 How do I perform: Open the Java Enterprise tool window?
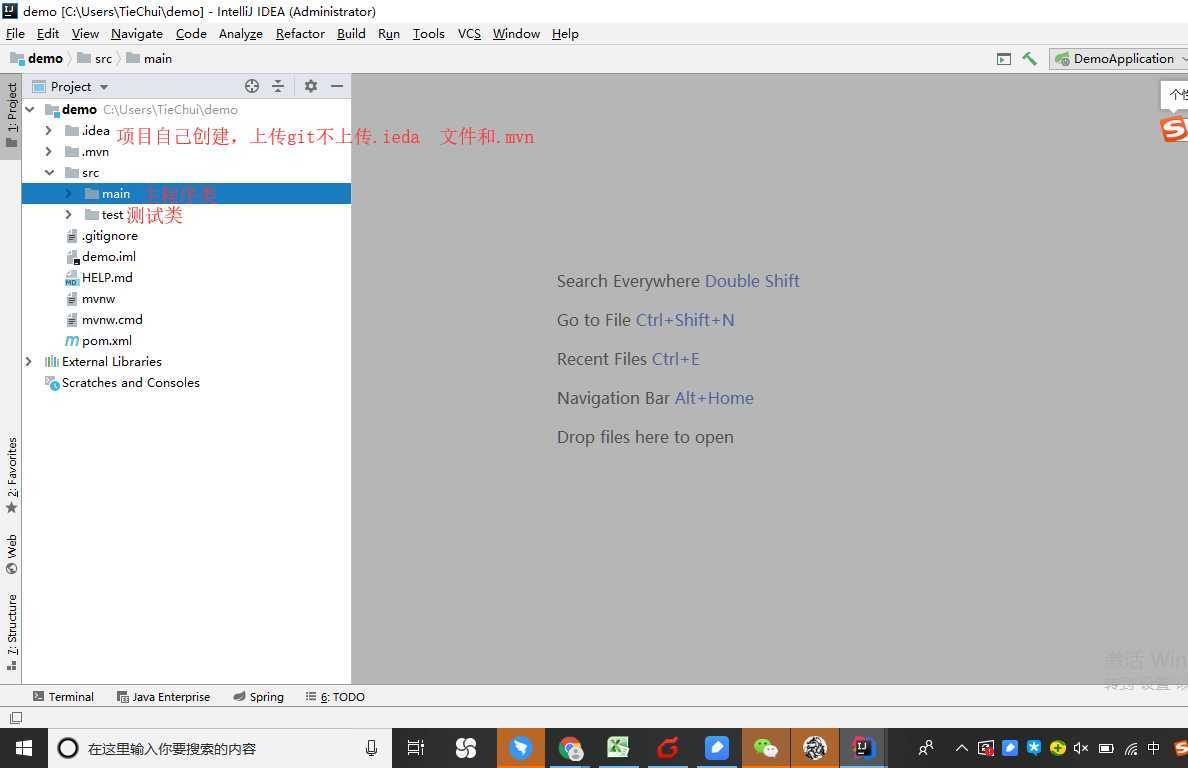[164, 696]
